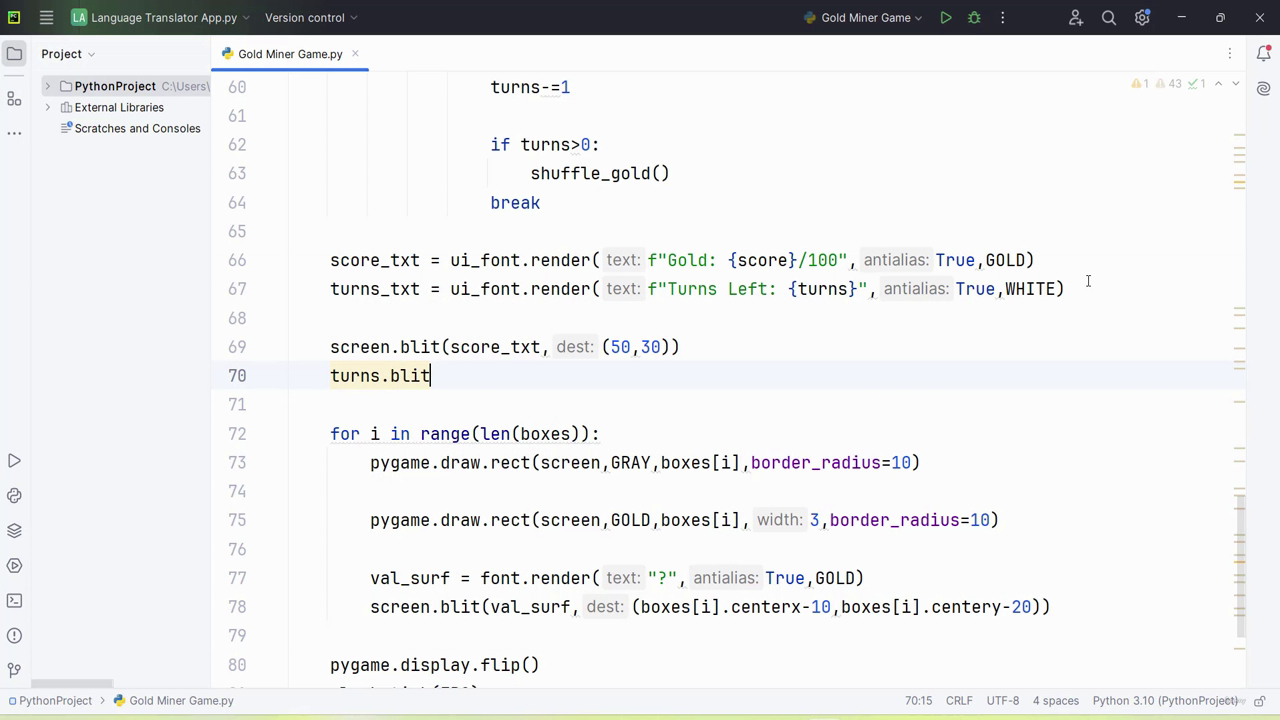Screen dimensions: 1280x720
Task: Run the Gold Miner Game configuration
Action: point(945,18)
